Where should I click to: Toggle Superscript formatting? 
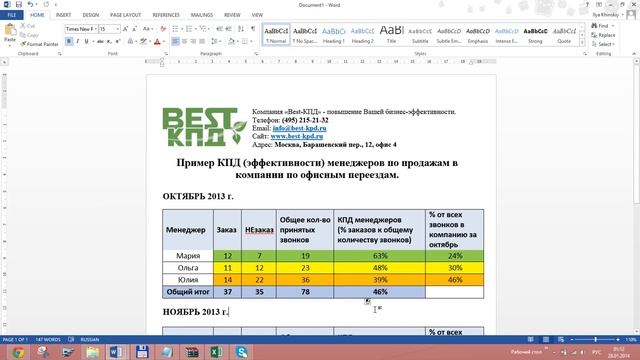click(118, 41)
